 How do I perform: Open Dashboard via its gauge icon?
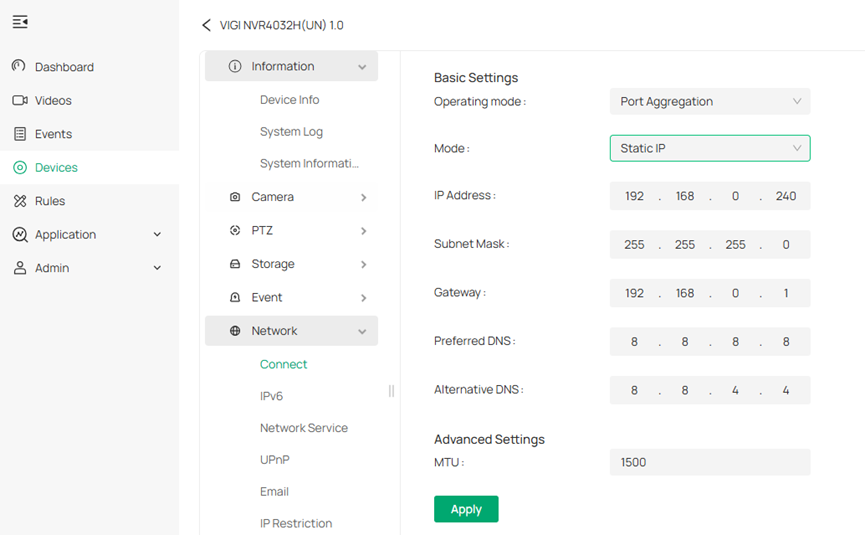pyautogui.click(x=19, y=67)
